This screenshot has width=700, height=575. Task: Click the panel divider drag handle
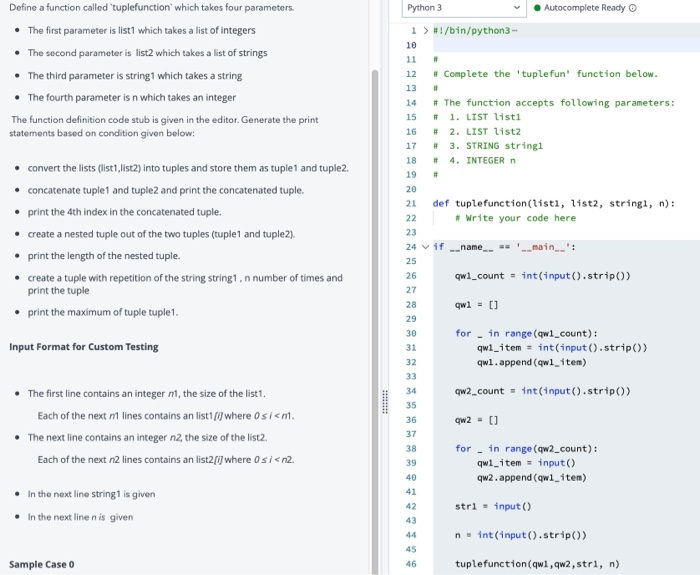point(385,402)
